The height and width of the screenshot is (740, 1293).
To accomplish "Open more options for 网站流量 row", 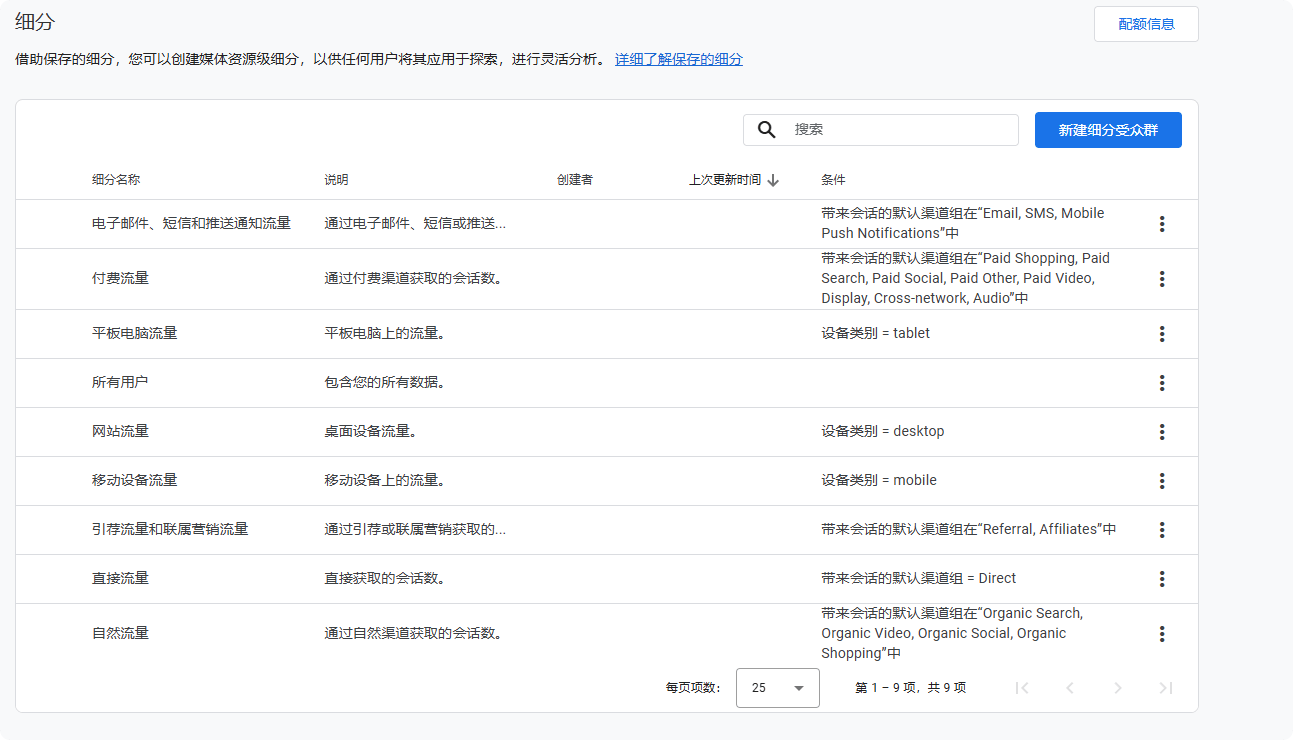I will pos(1161,432).
